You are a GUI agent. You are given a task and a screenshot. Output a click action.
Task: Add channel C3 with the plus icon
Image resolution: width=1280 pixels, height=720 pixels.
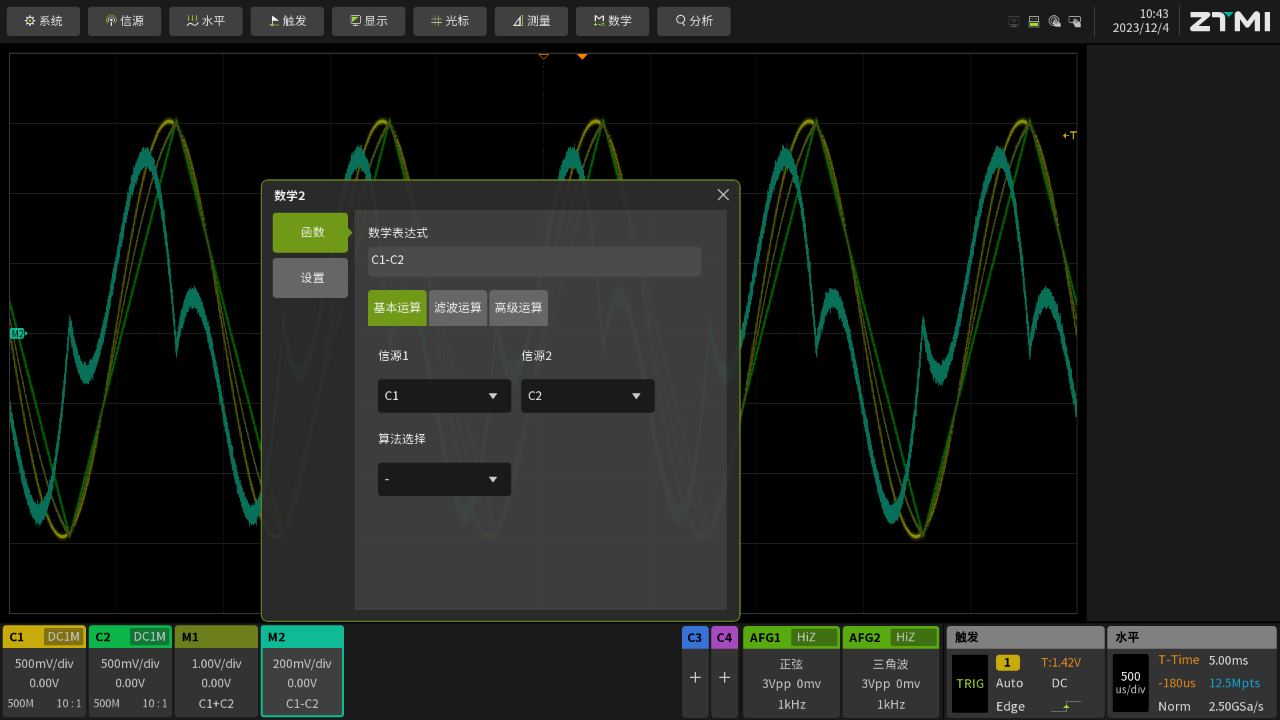(x=695, y=677)
